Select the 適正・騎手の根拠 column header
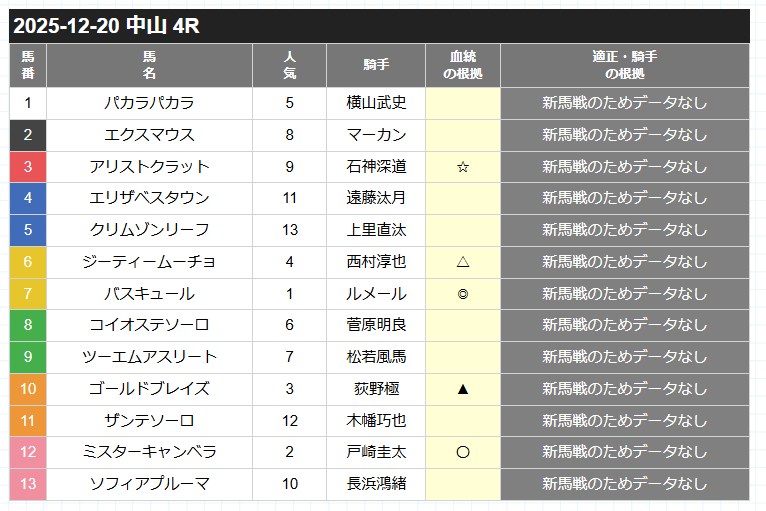The width and height of the screenshot is (766, 511). click(x=624, y=65)
